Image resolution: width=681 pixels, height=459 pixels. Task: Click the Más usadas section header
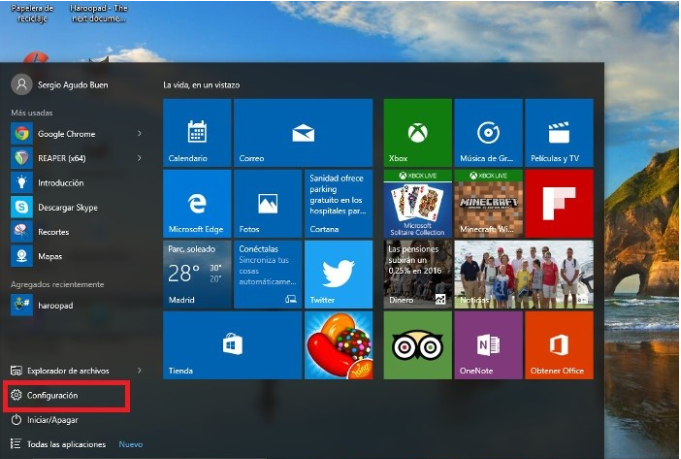tap(32, 112)
